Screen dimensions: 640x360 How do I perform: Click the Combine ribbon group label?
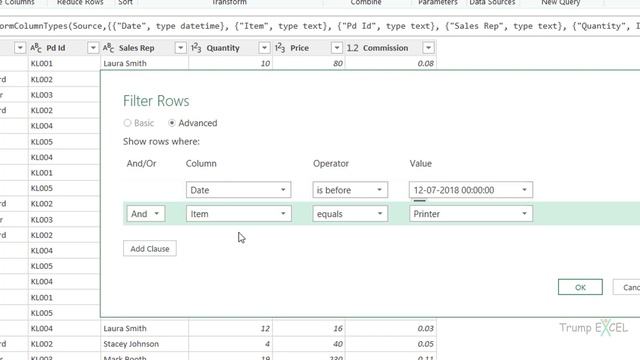click(x=366, y=2)
